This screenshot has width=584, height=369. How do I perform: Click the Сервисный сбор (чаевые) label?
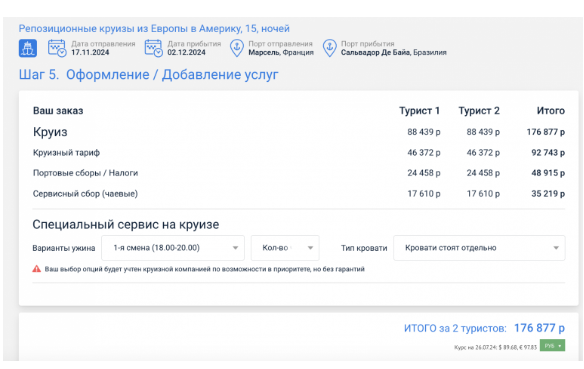click(x=85, y=194)
